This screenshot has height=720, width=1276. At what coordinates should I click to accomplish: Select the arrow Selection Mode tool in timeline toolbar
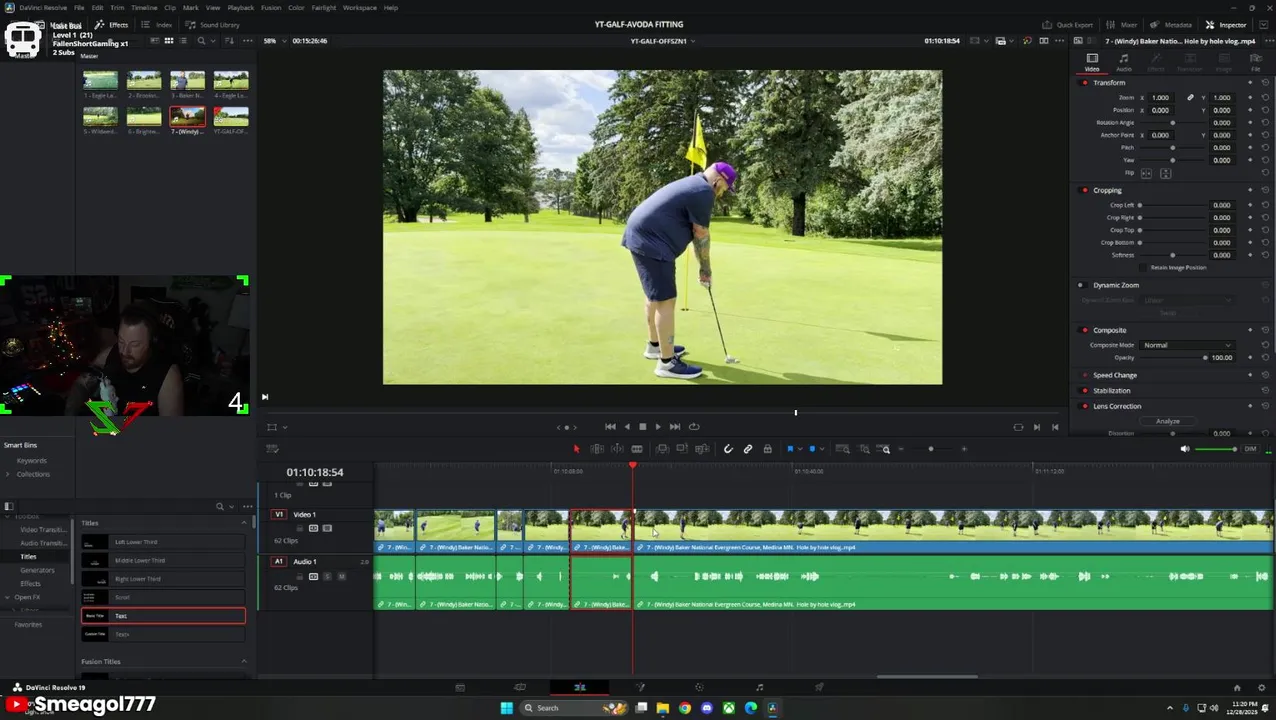coord(576,449)
